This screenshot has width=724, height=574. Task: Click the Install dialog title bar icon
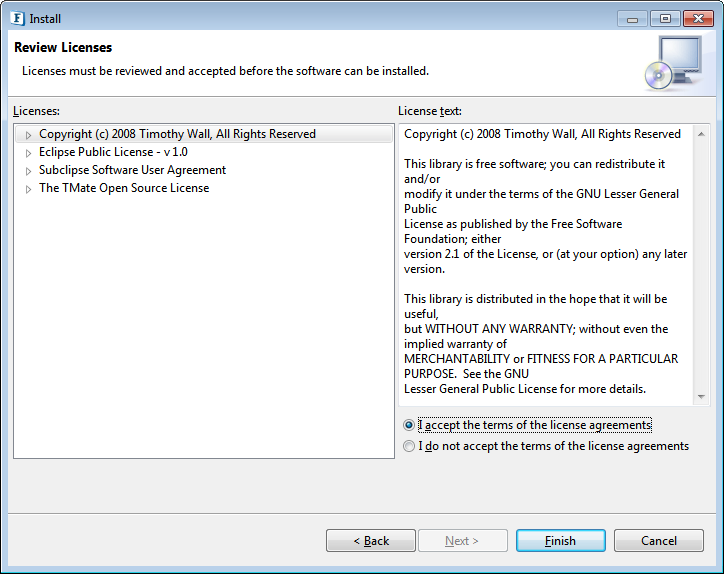pos(17,18)
